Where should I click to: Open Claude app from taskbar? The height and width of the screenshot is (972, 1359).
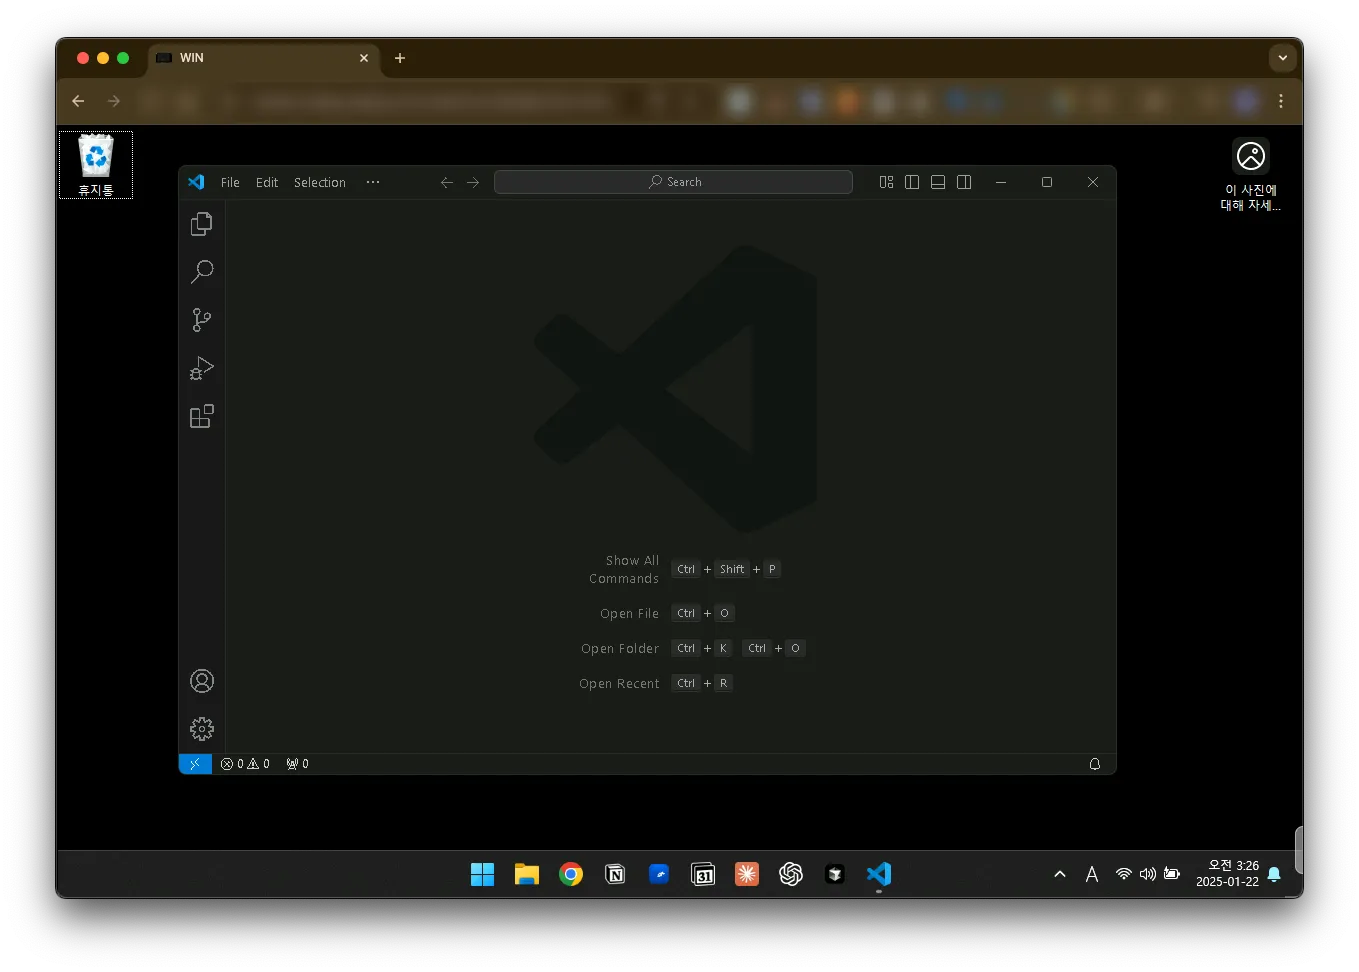coord(747,875)
